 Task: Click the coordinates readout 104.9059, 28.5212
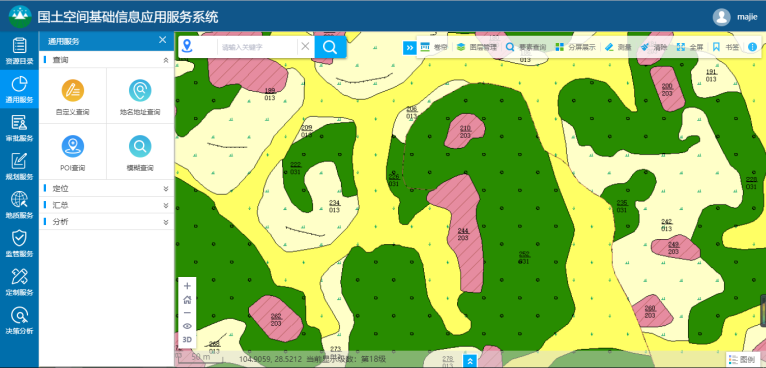point(270,359)
